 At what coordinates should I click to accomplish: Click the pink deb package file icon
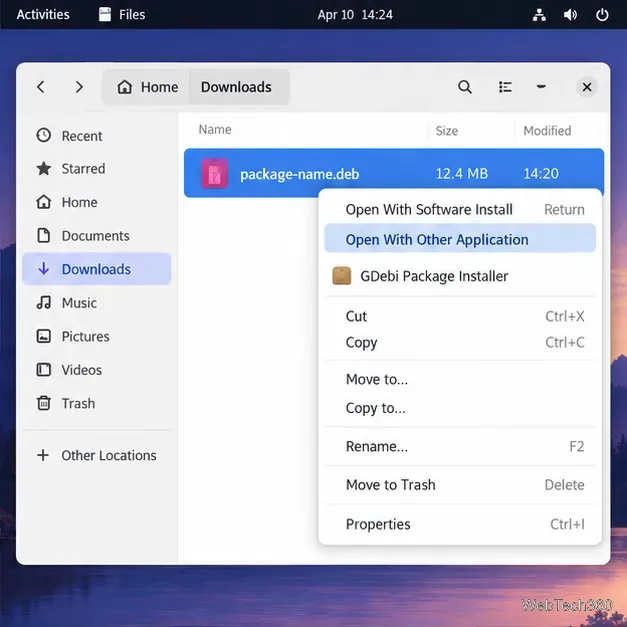215,174
